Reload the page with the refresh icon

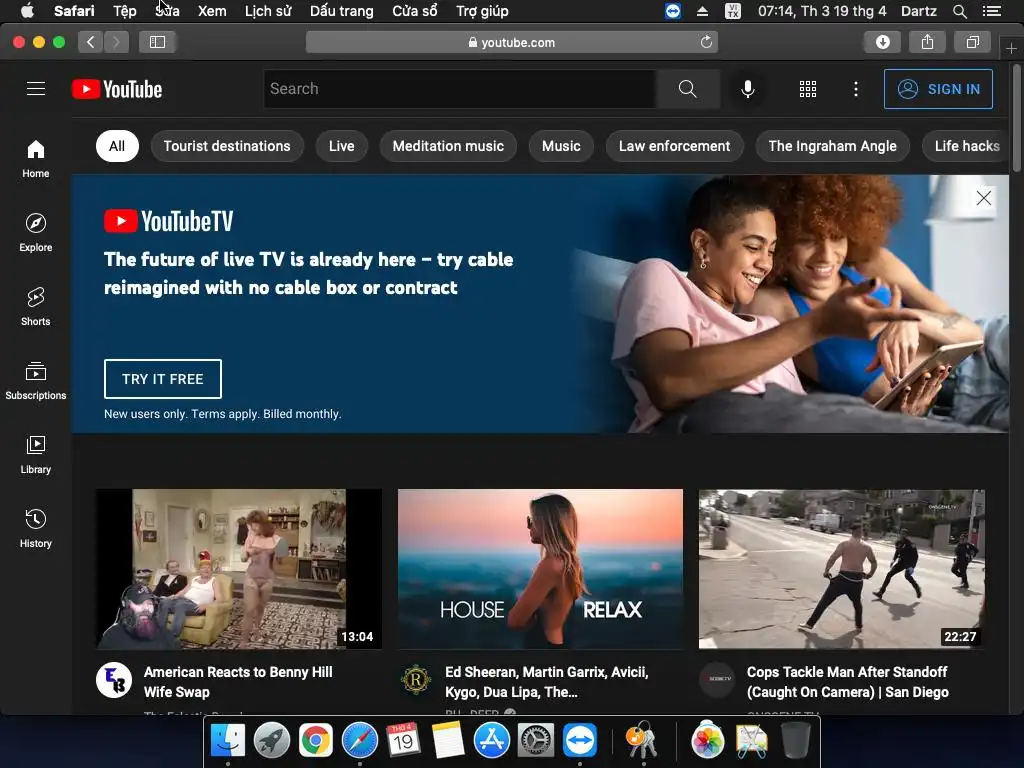(x=706, y=42)
